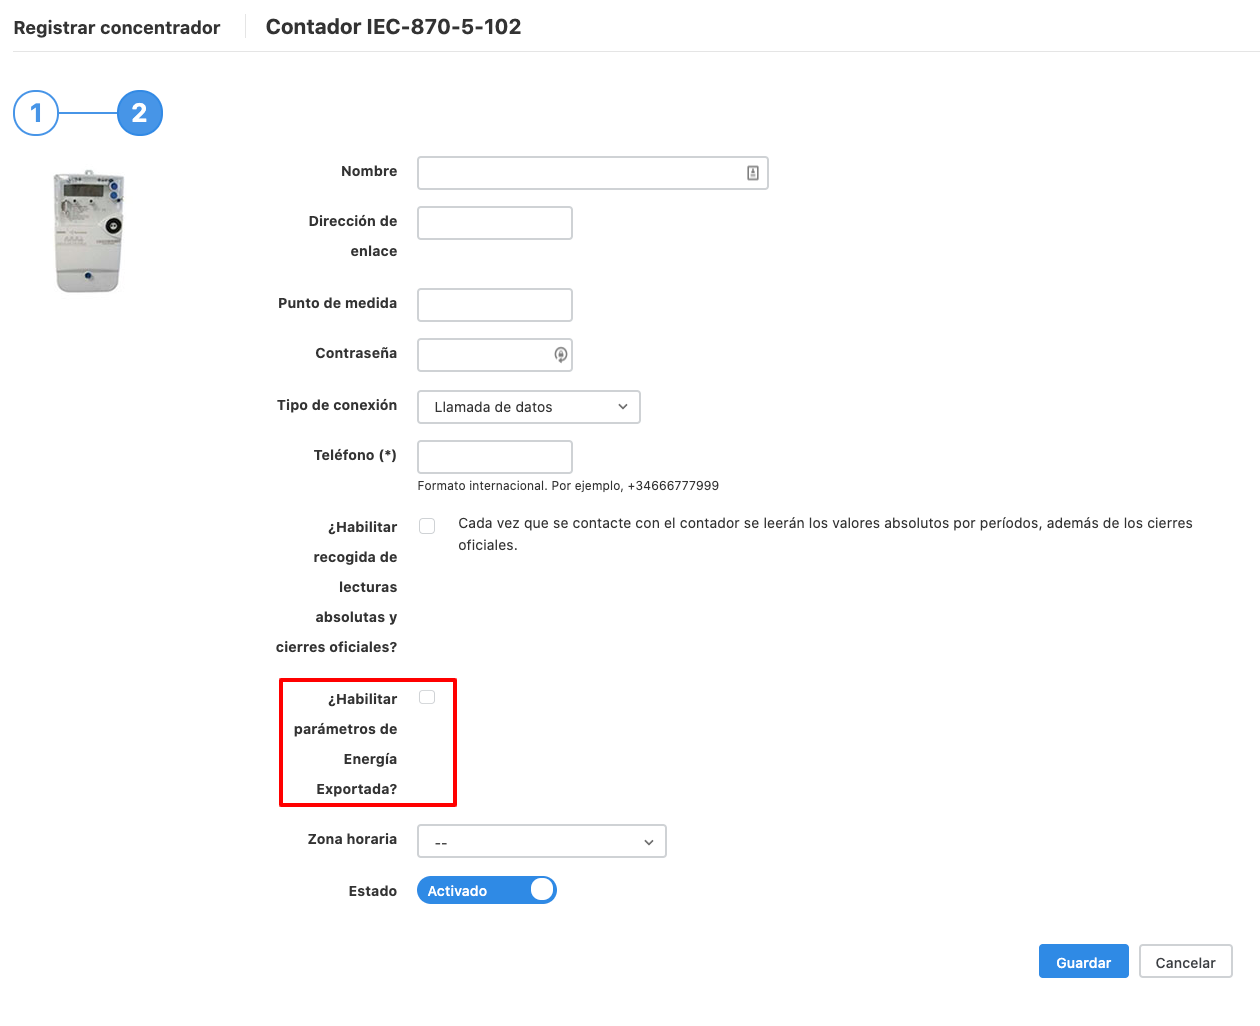Image resolution: width=1260 pixels, height=1026 pixels.
Task: Click the Teléfono input field
Action: point(495,457)
